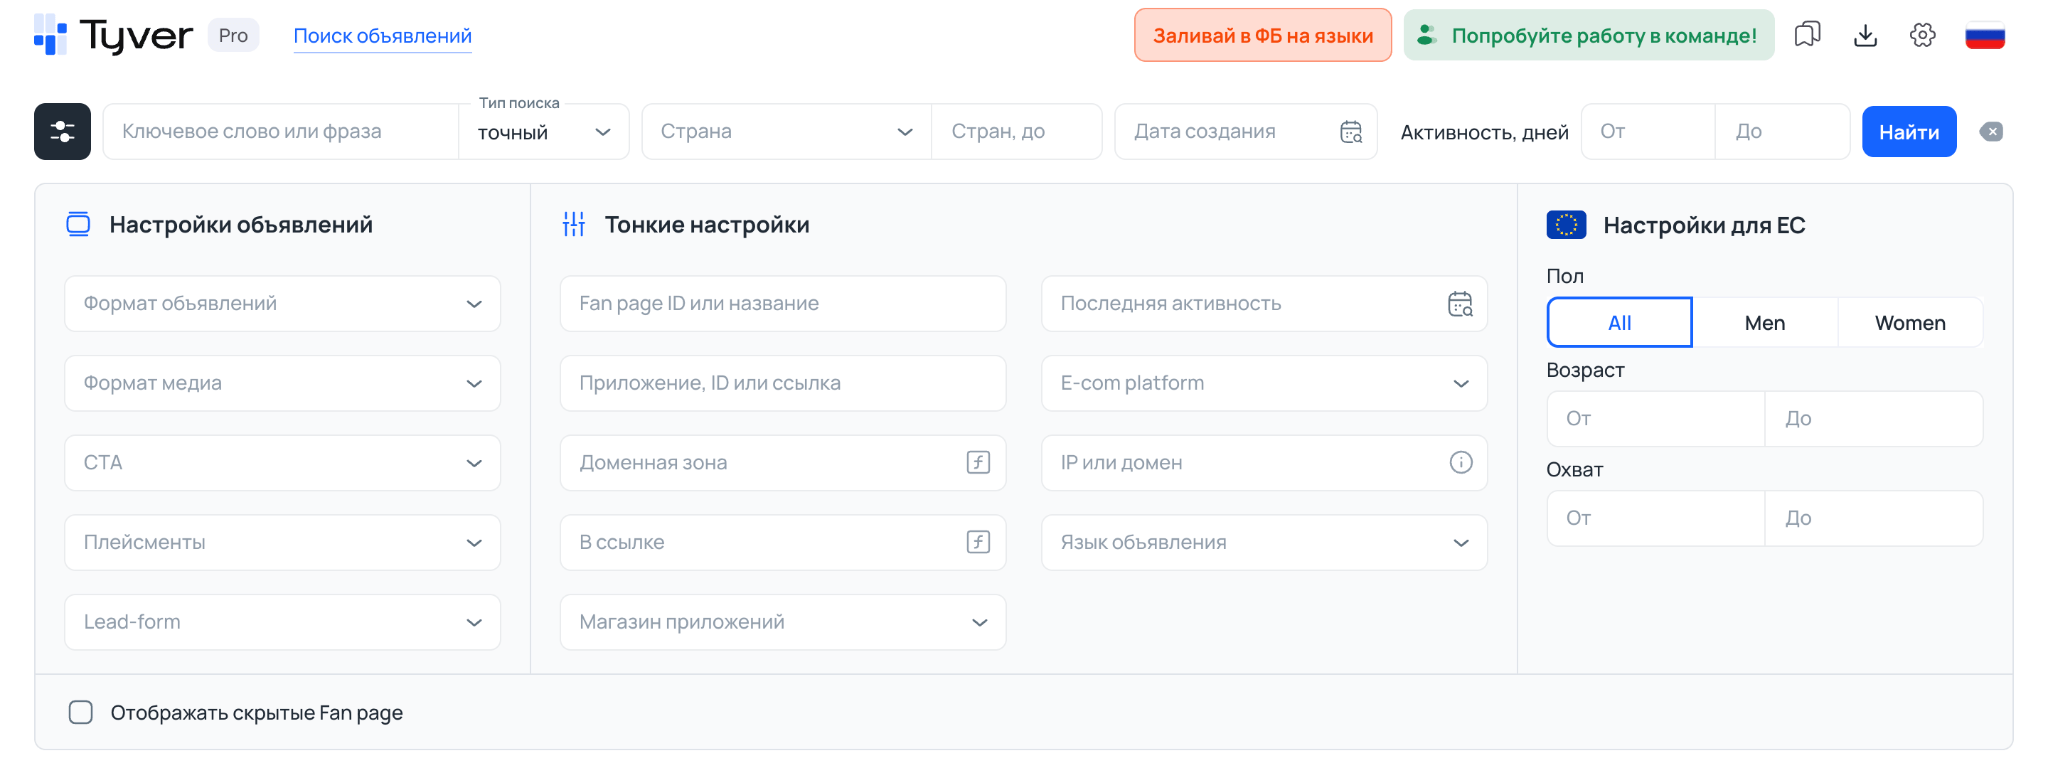Select the Men gender option

(x=1764, y=323)
